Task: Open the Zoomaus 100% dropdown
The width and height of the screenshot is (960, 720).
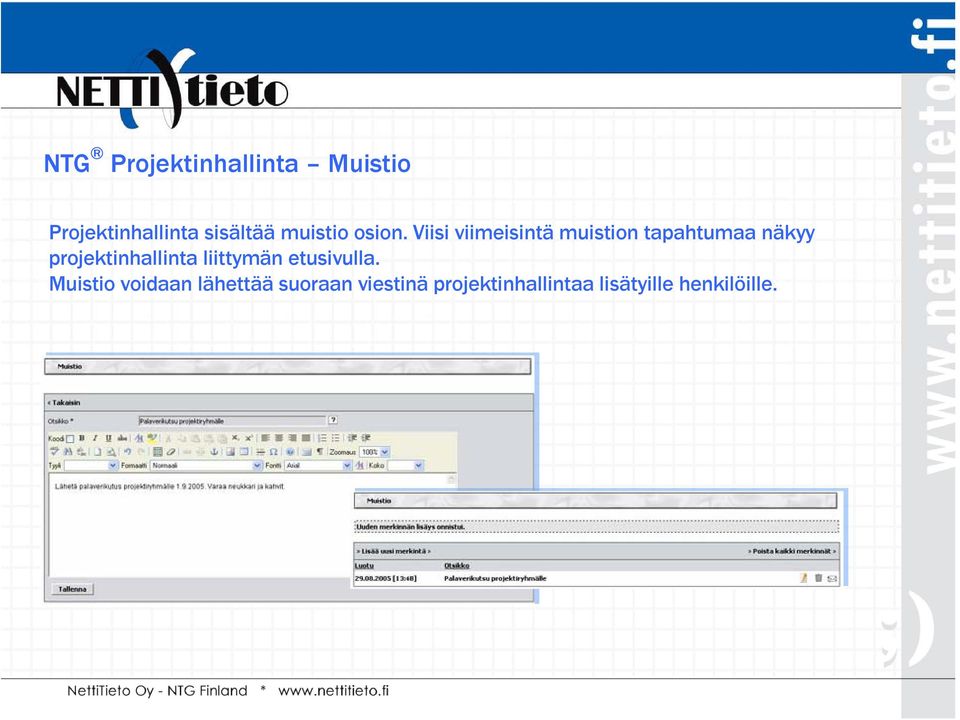Action: (375, 452)
